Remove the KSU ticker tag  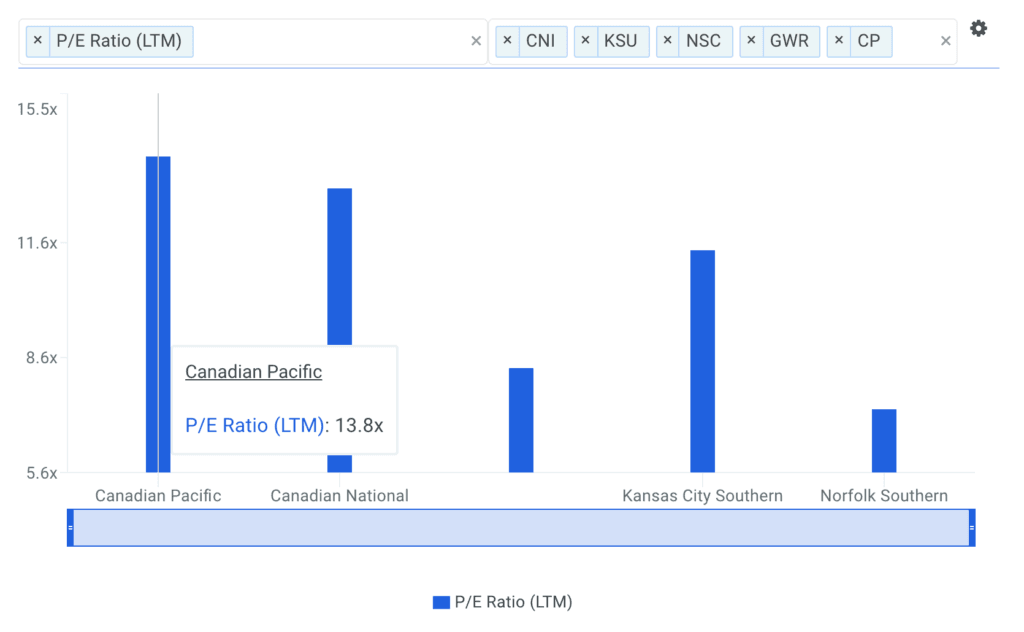pyautogui.click(x=586, y=41)
